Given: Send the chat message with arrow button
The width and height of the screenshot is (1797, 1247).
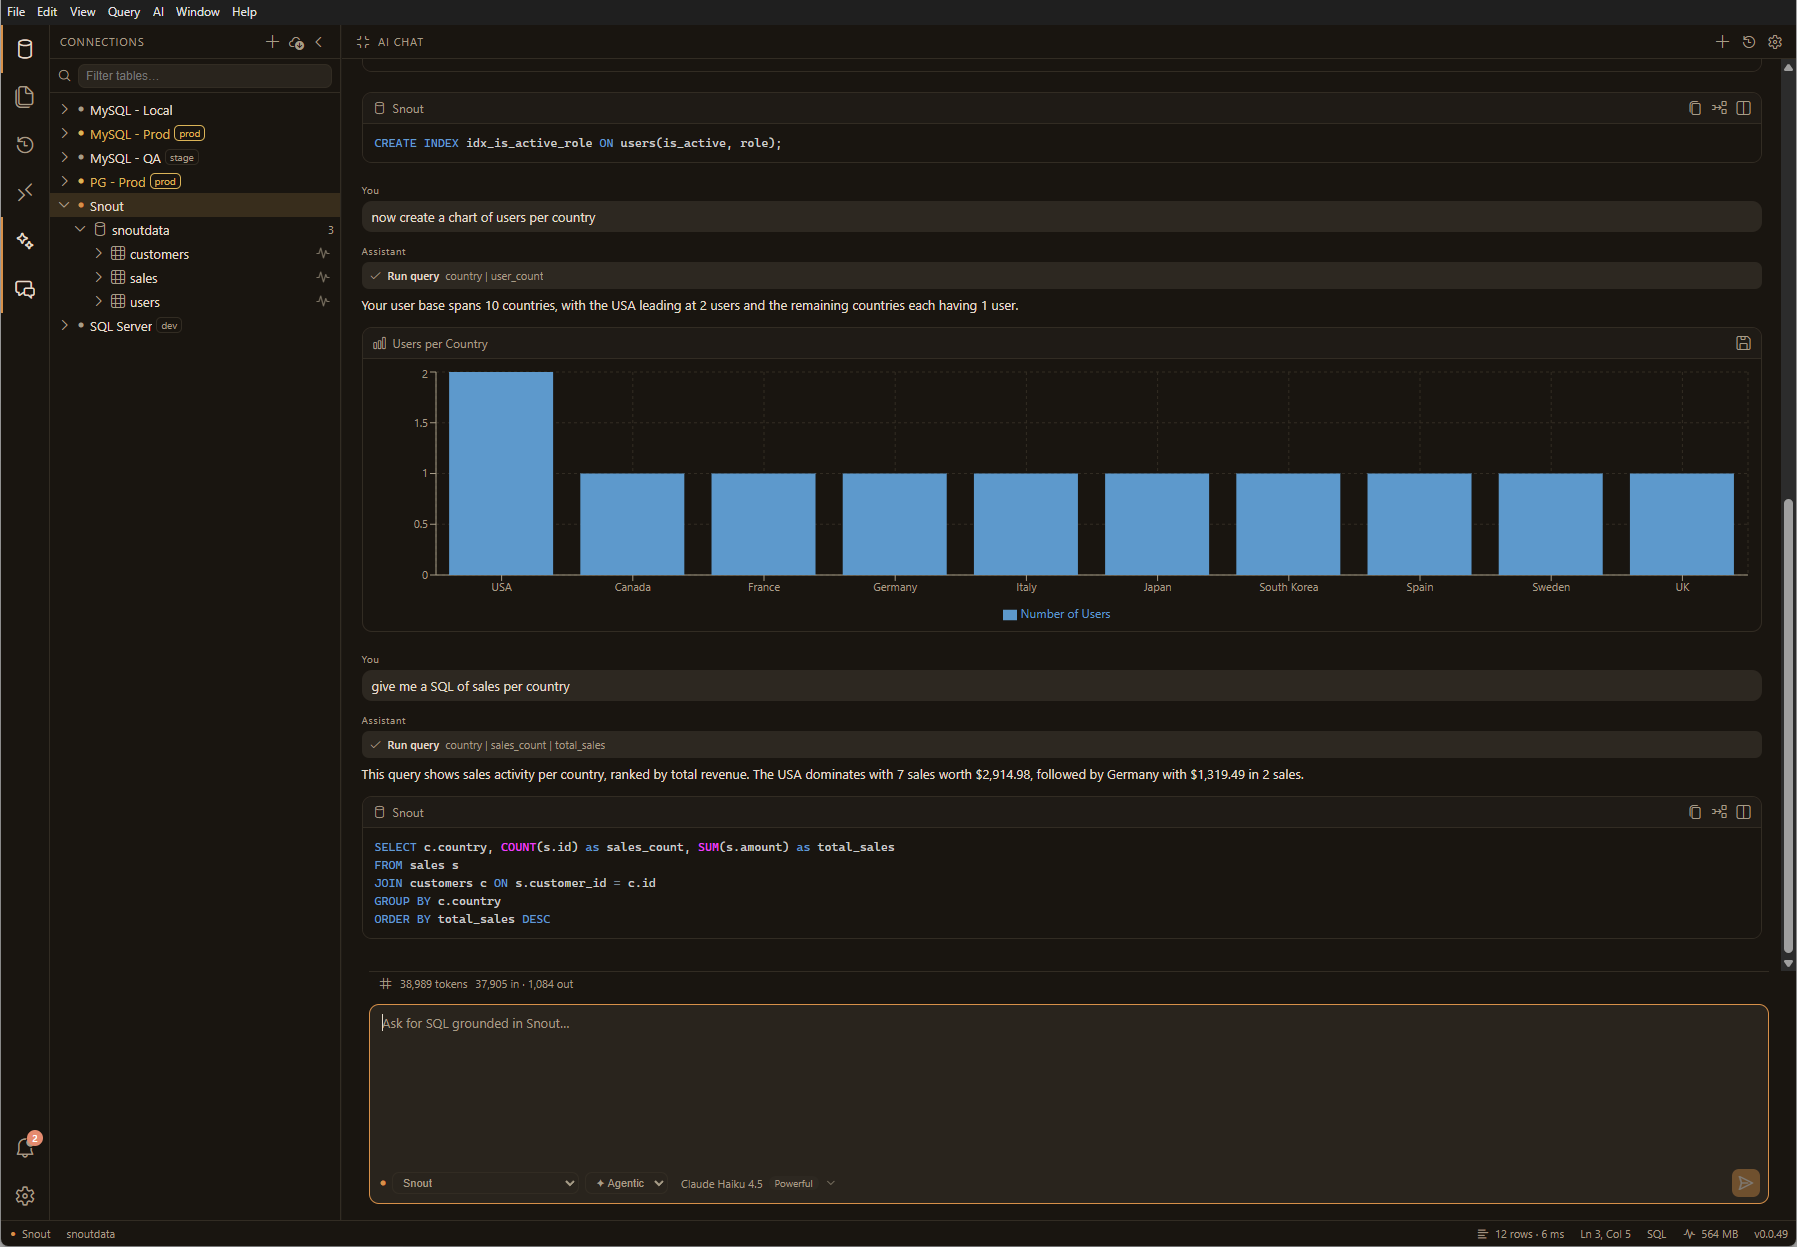Looking at the screenshot, I should pyautogui.click(x=1745, y=1183).
